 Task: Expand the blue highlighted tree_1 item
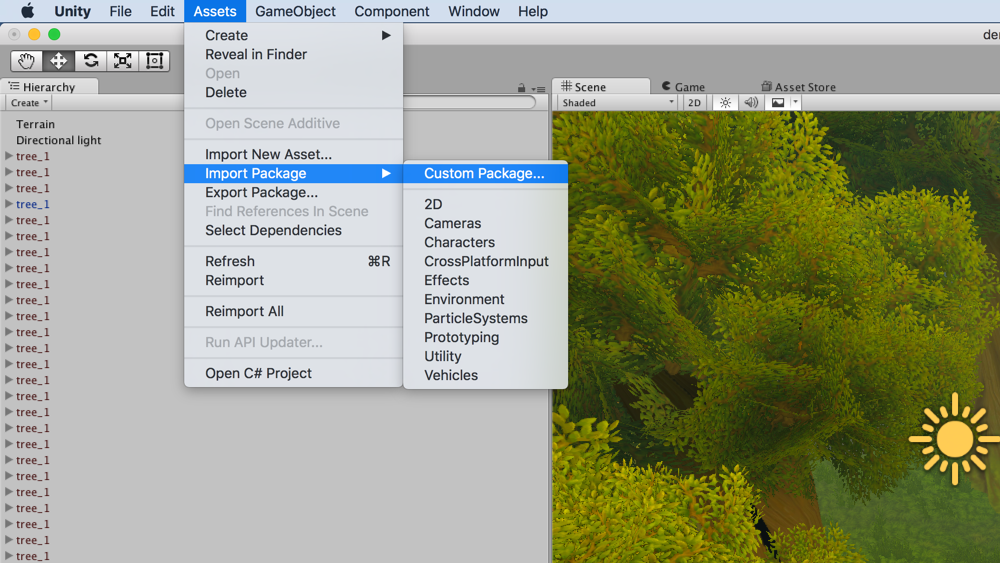coord(9,204)
